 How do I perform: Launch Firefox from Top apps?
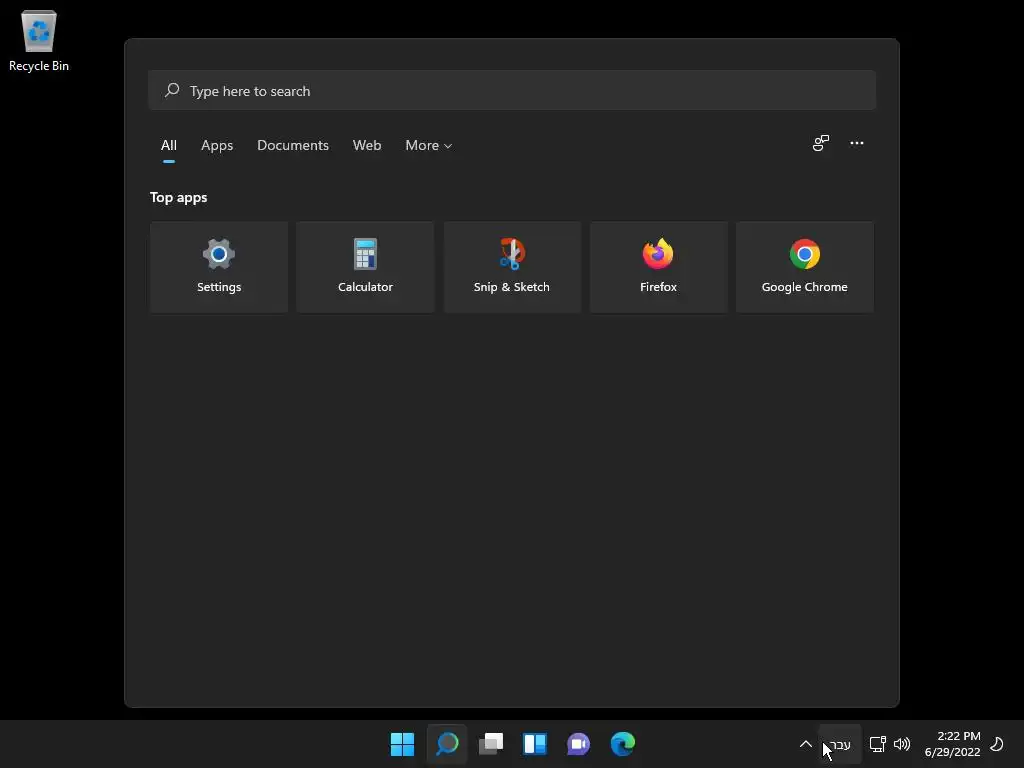coord(658,266)
